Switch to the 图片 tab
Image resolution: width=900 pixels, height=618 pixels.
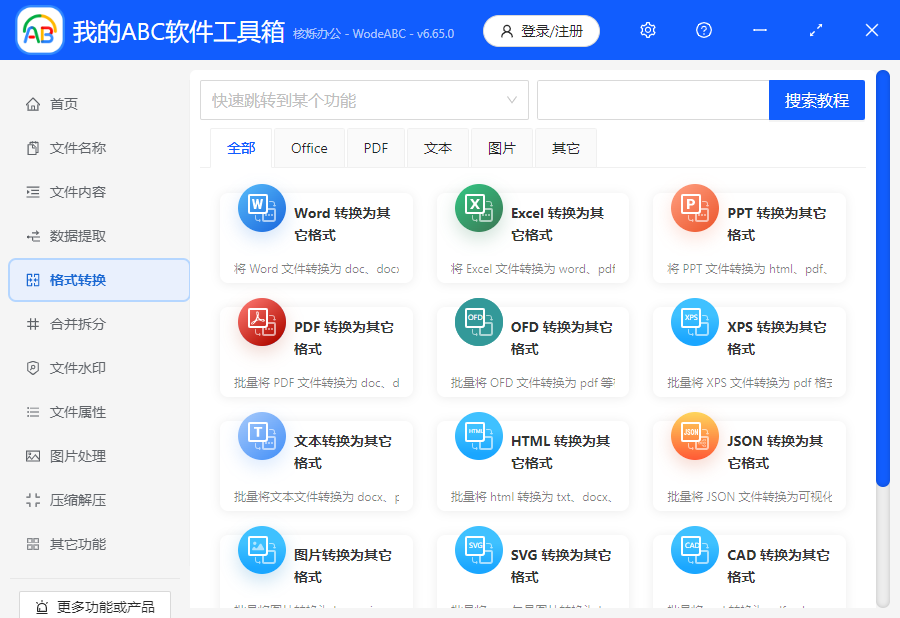502,148
